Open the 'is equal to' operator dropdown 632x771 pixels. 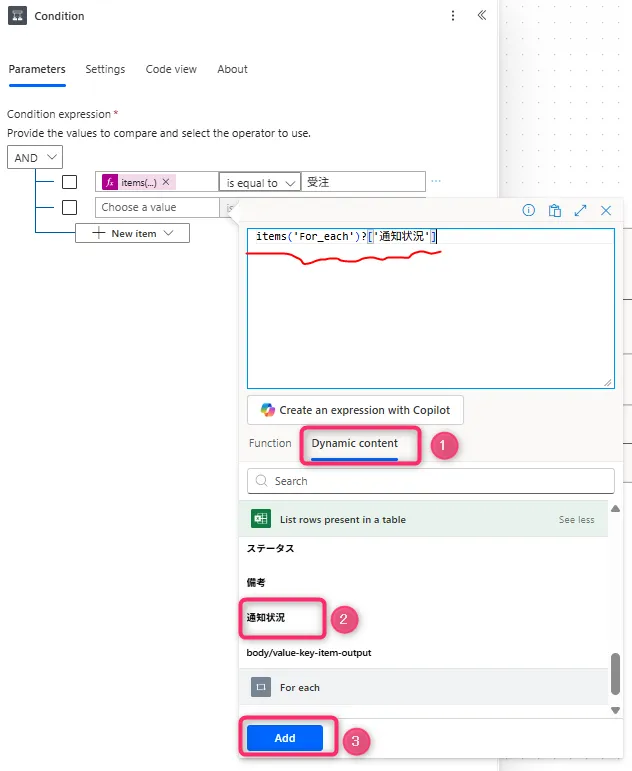pyautogui.click(x=259, y=183)
